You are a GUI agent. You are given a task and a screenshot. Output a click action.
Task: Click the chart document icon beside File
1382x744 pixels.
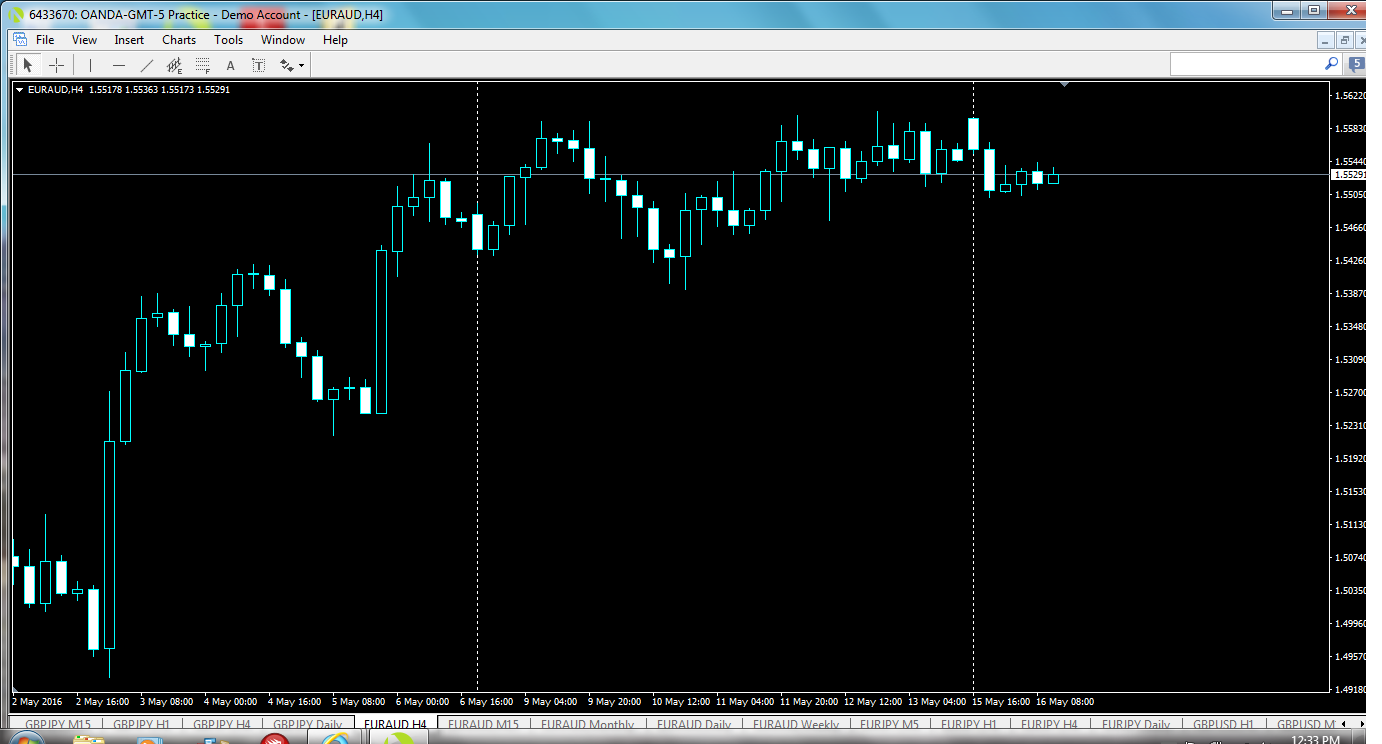pos(19,40)
